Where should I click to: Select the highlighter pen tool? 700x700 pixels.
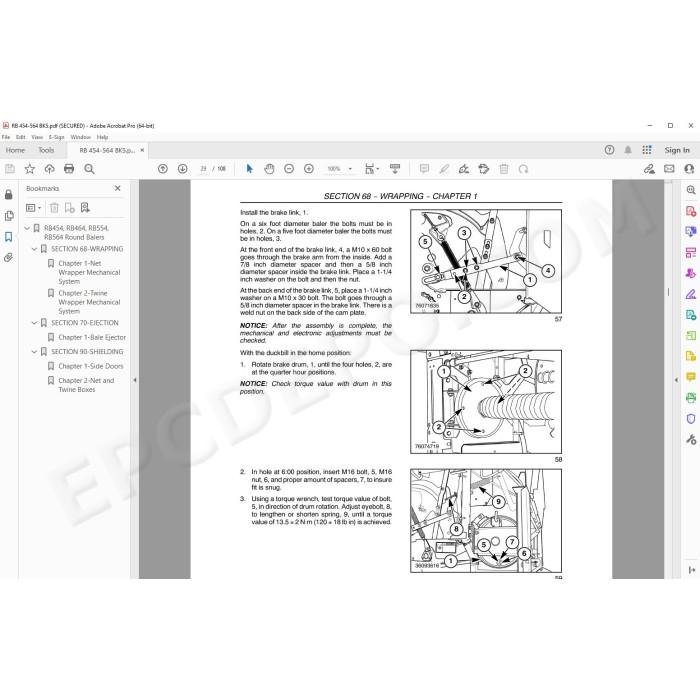click(x=444, y=169)
